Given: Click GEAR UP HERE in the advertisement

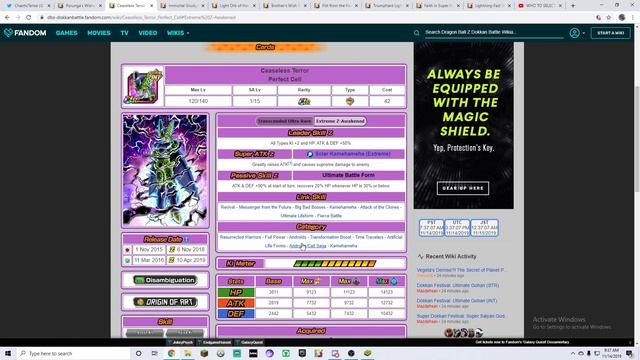Looking at the screenshot, I should [463, 188].
